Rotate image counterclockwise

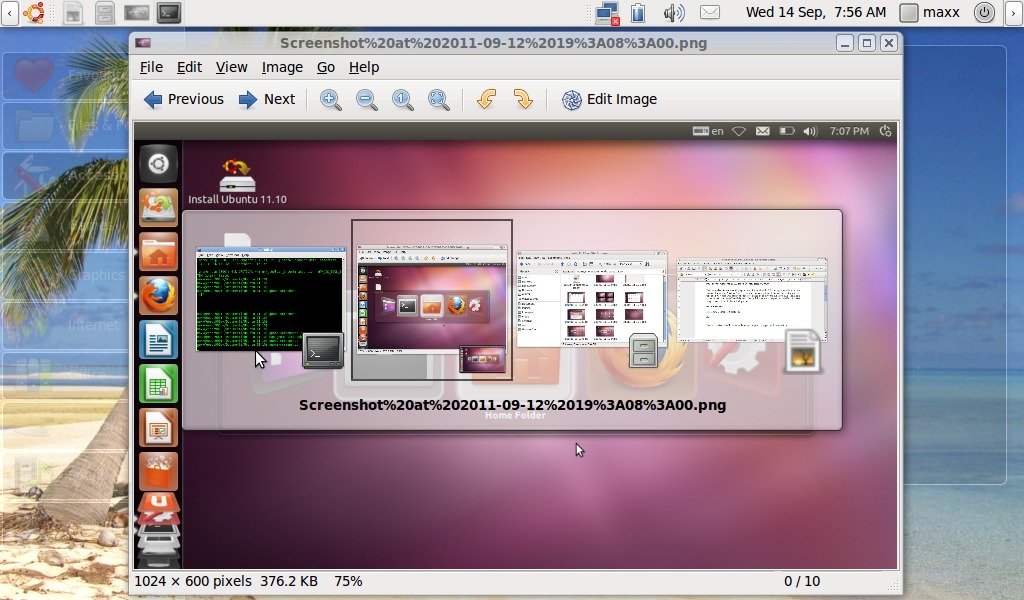coord(487,99)
